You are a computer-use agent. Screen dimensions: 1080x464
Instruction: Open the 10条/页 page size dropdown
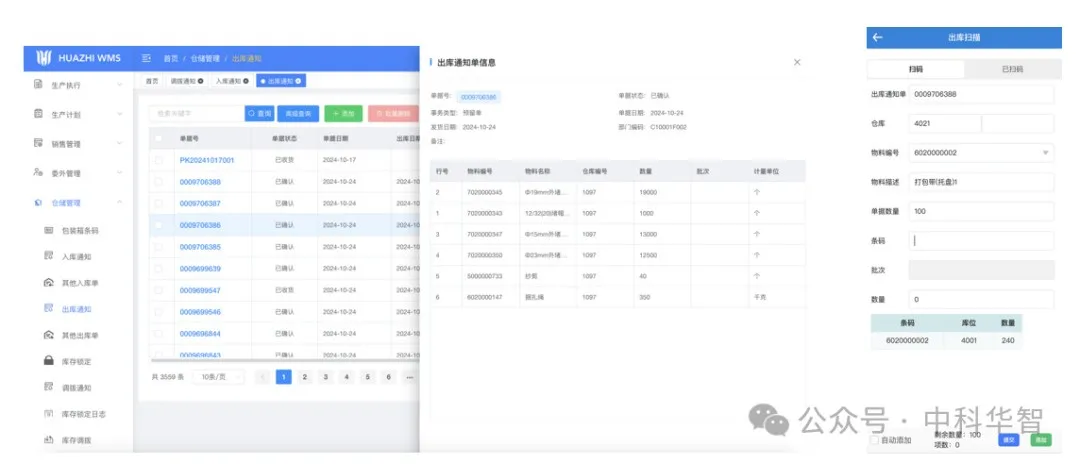pos(215,377)
